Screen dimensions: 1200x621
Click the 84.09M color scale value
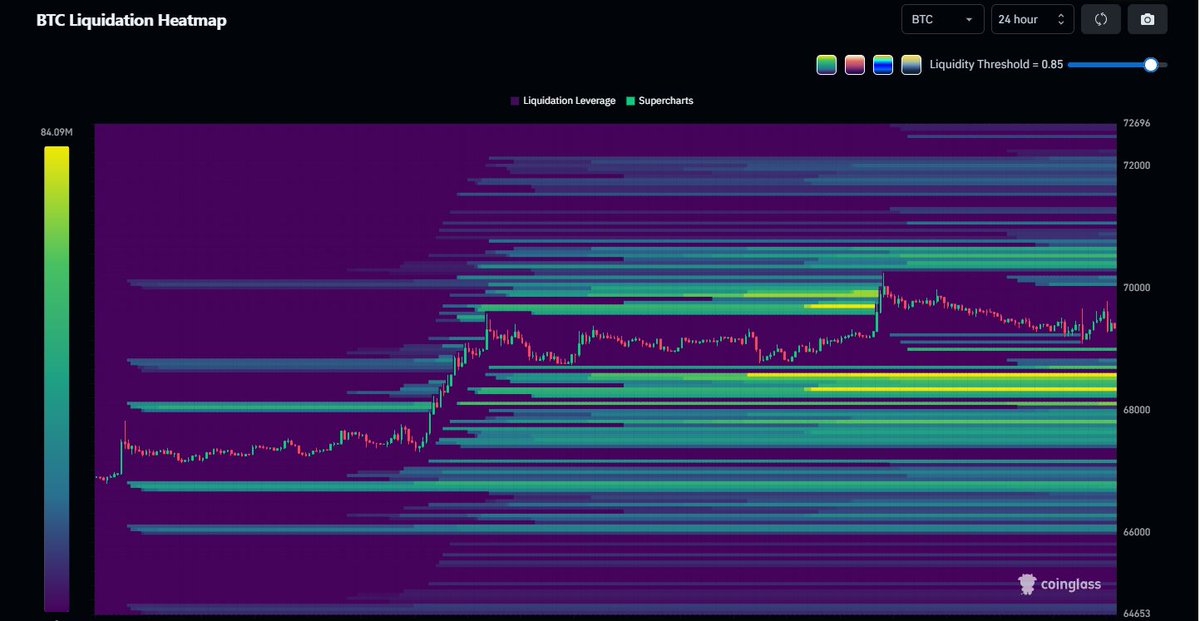click(56, 132)
